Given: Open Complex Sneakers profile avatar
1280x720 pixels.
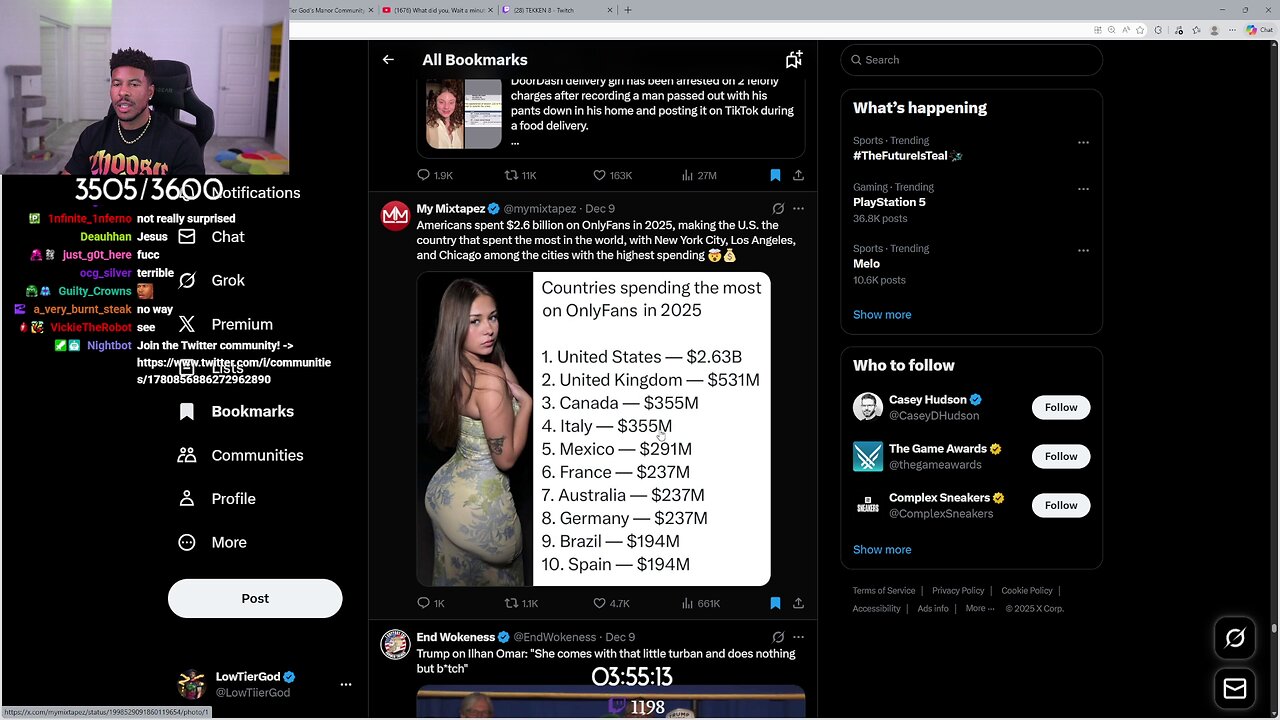Looking at the screenshot, I should pyautogui.click(x=868, y=505).
